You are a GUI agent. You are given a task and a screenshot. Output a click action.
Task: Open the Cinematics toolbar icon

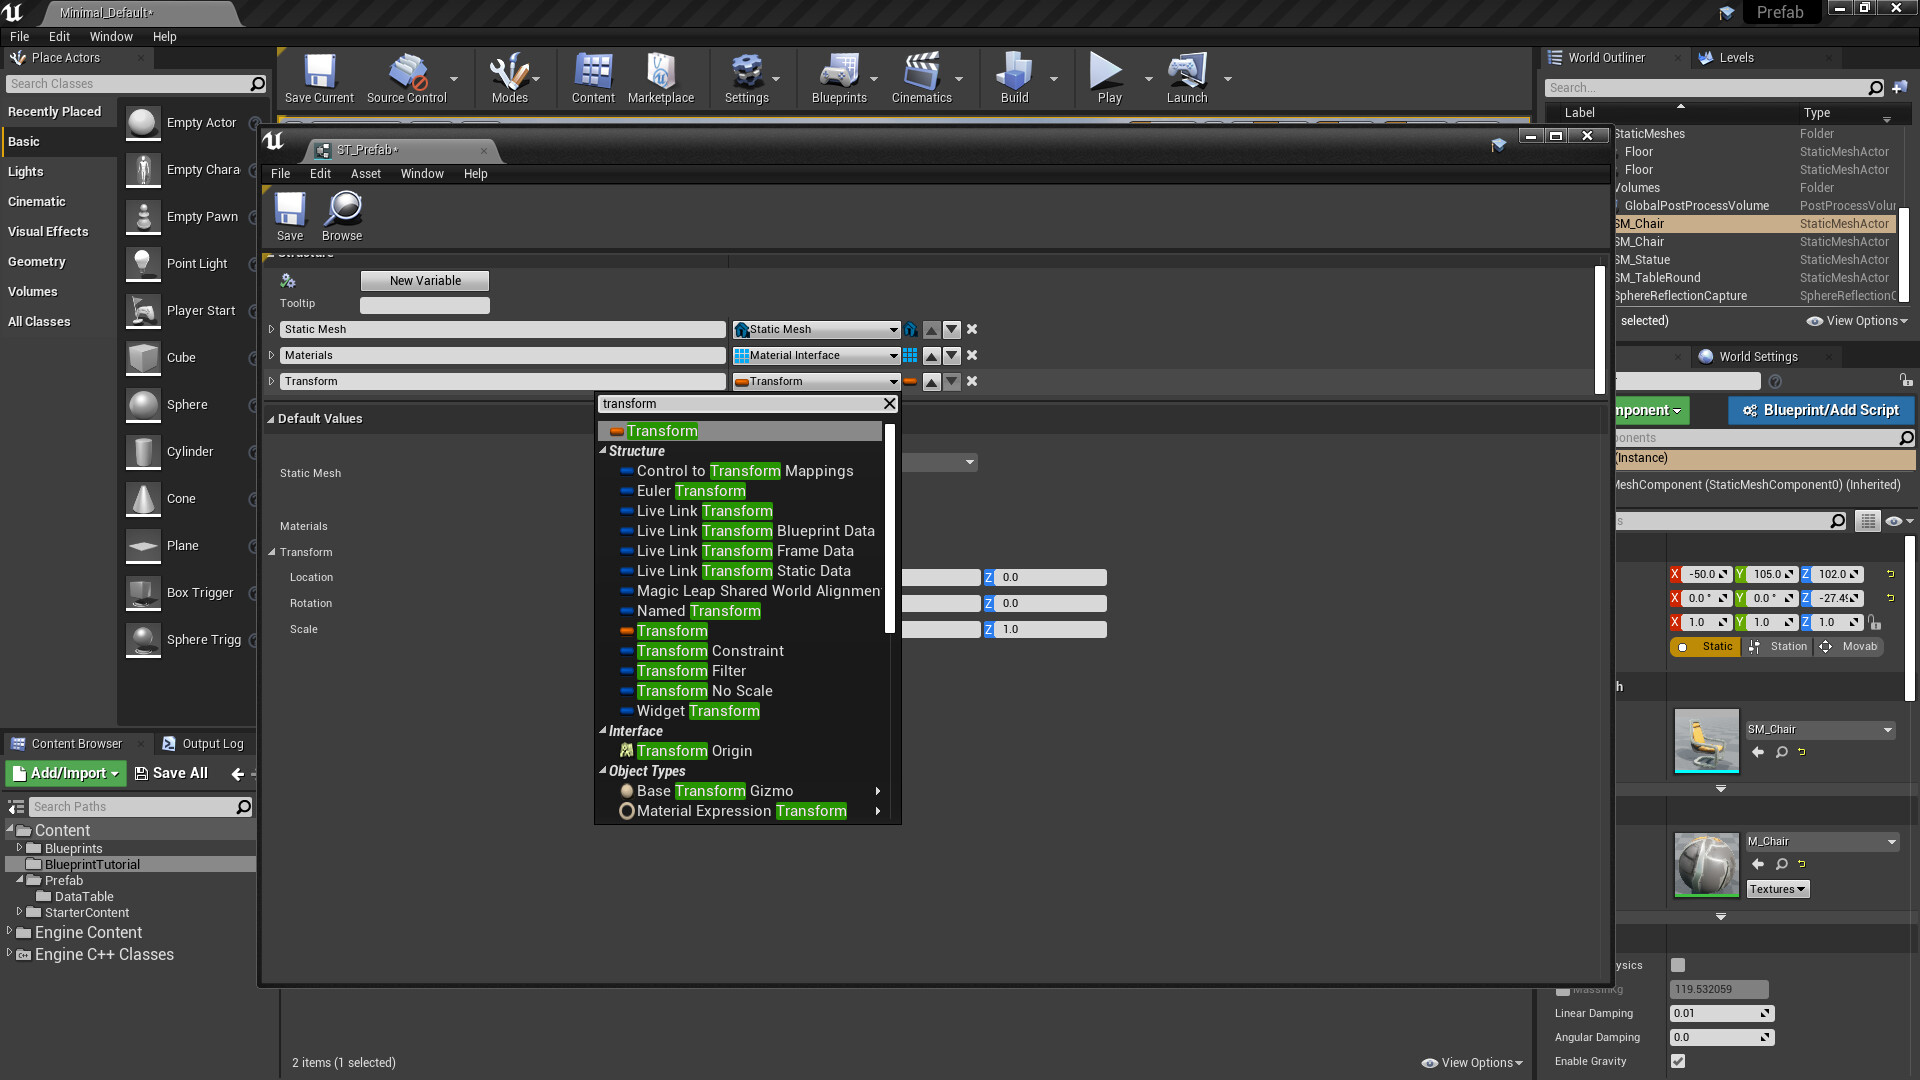point(920,72)
